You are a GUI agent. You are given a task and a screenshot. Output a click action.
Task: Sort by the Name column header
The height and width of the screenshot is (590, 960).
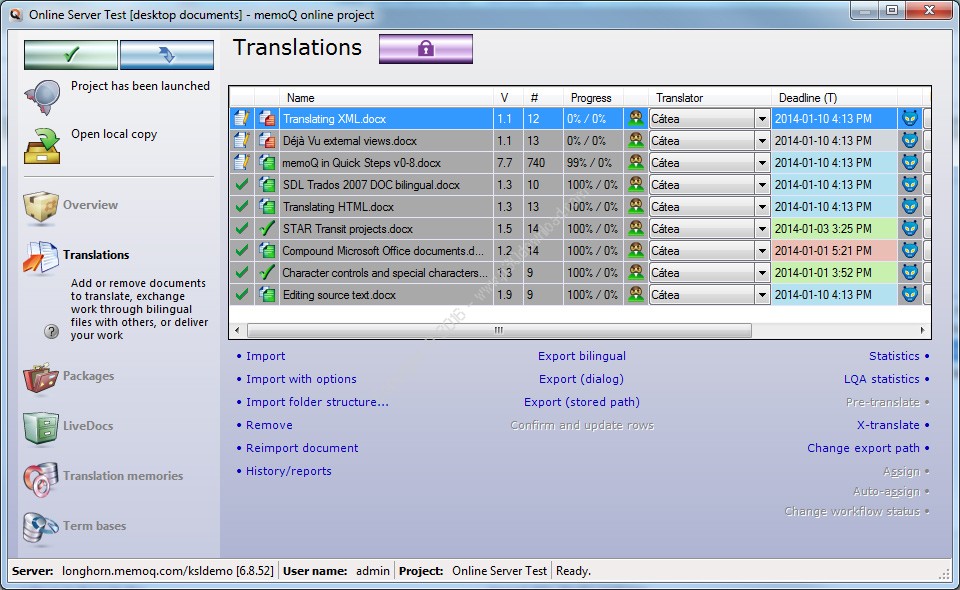[386, 98]
